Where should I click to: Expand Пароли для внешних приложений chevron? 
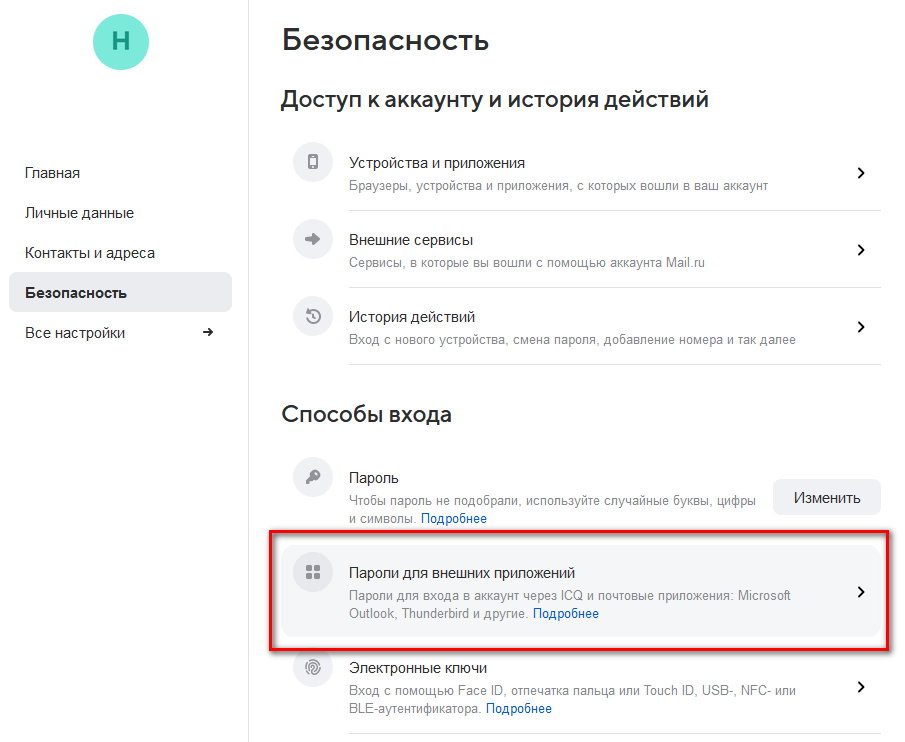pos(861,592)
